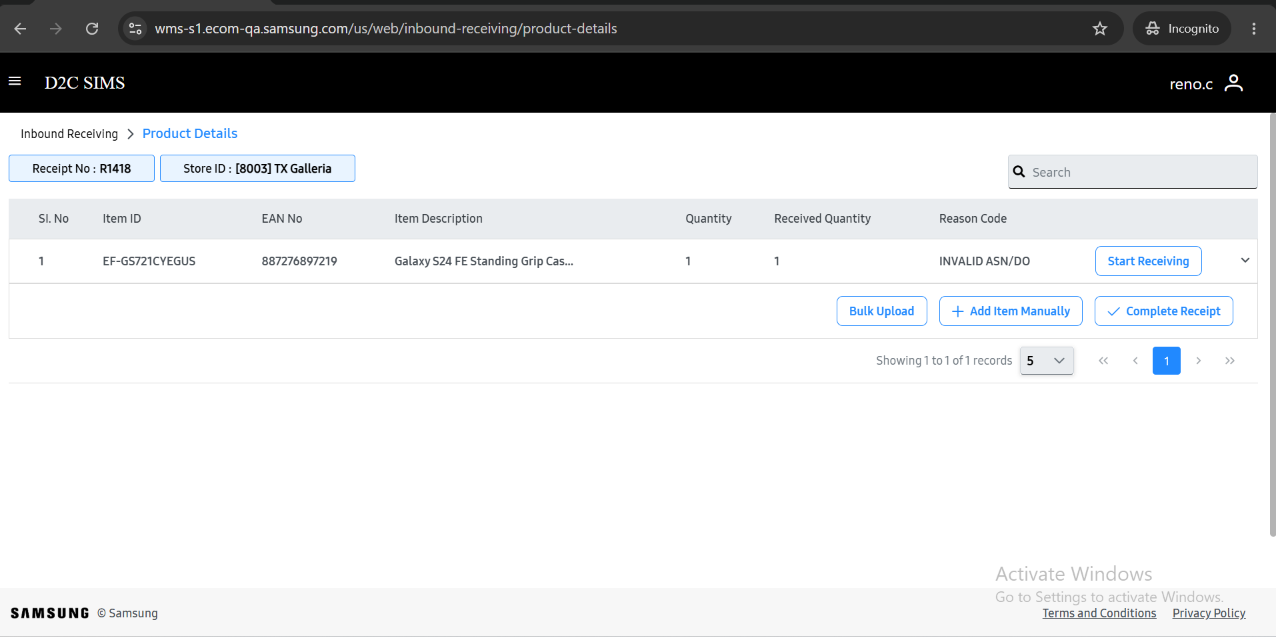Open the hamburger navigation menu

(15, 81)
